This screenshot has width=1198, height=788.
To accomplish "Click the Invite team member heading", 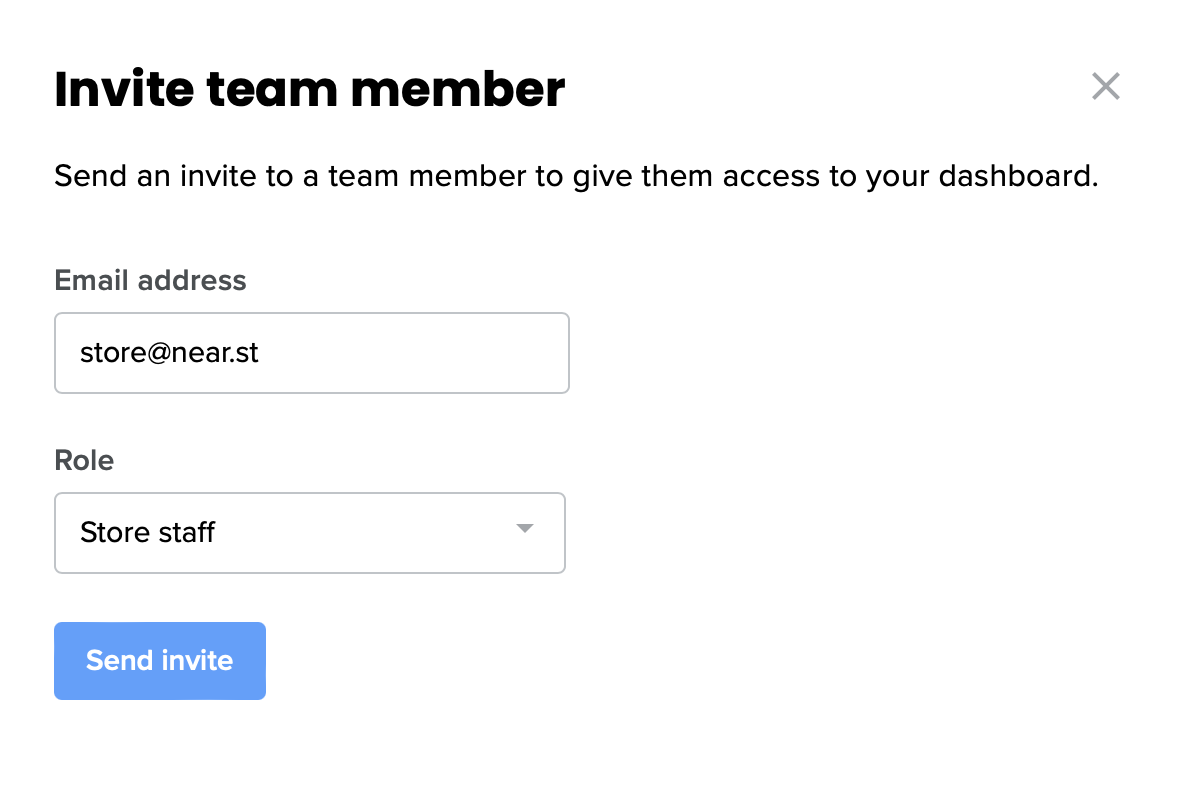I will tap(309, 89).
